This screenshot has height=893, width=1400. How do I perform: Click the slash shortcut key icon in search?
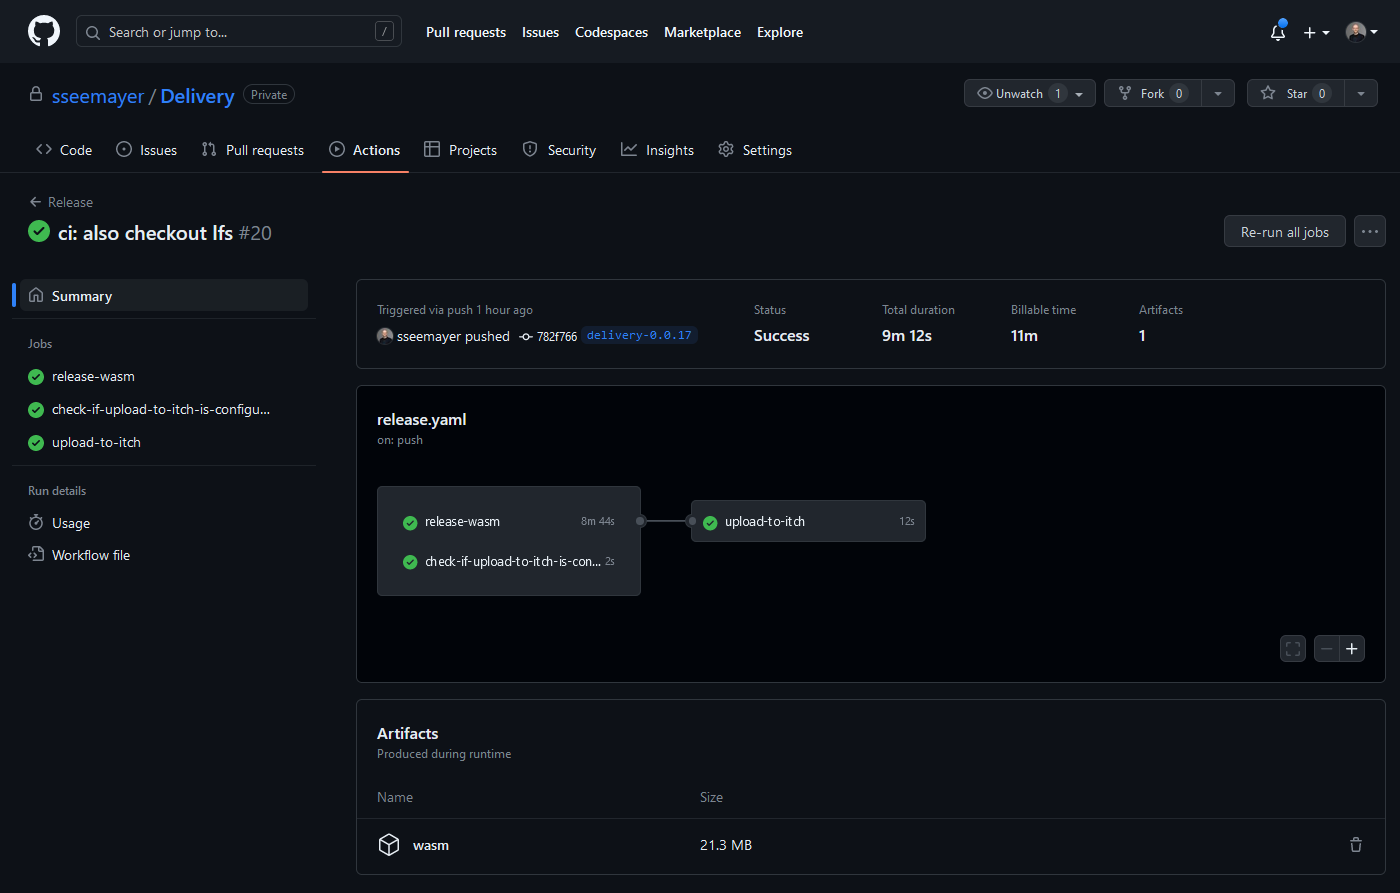(384, 32)
